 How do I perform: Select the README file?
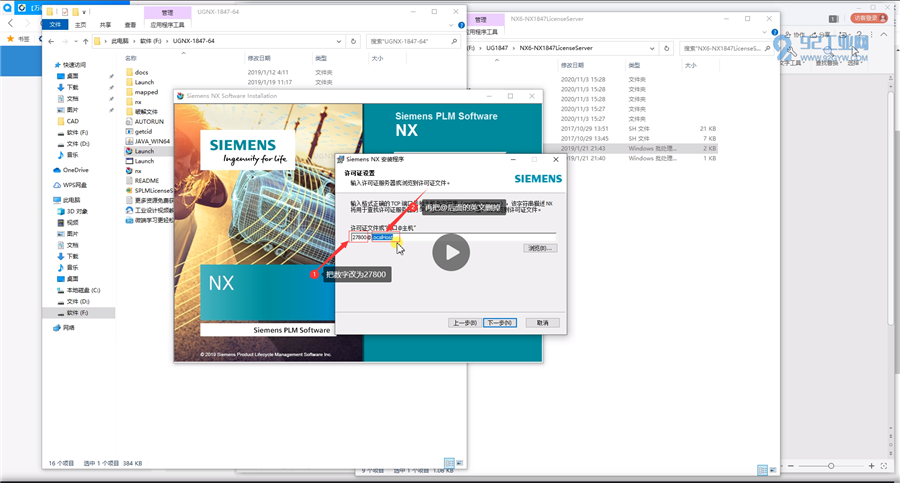147,180
